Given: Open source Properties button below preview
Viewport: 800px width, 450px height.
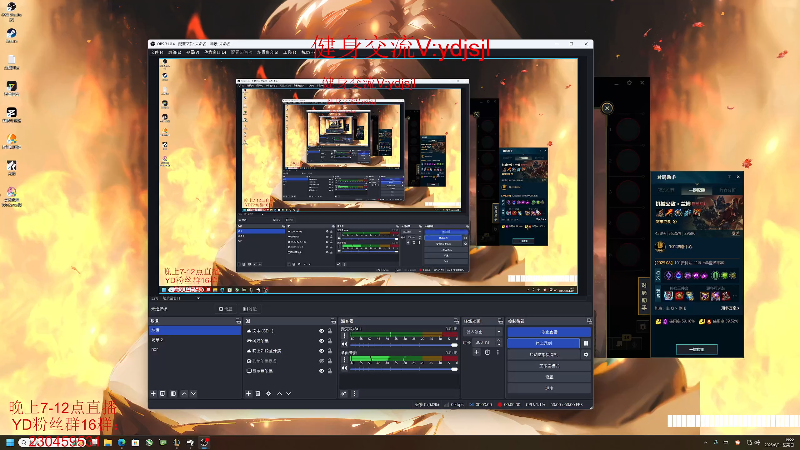Looking at the screenshot, I should click(x=226, y=309).
